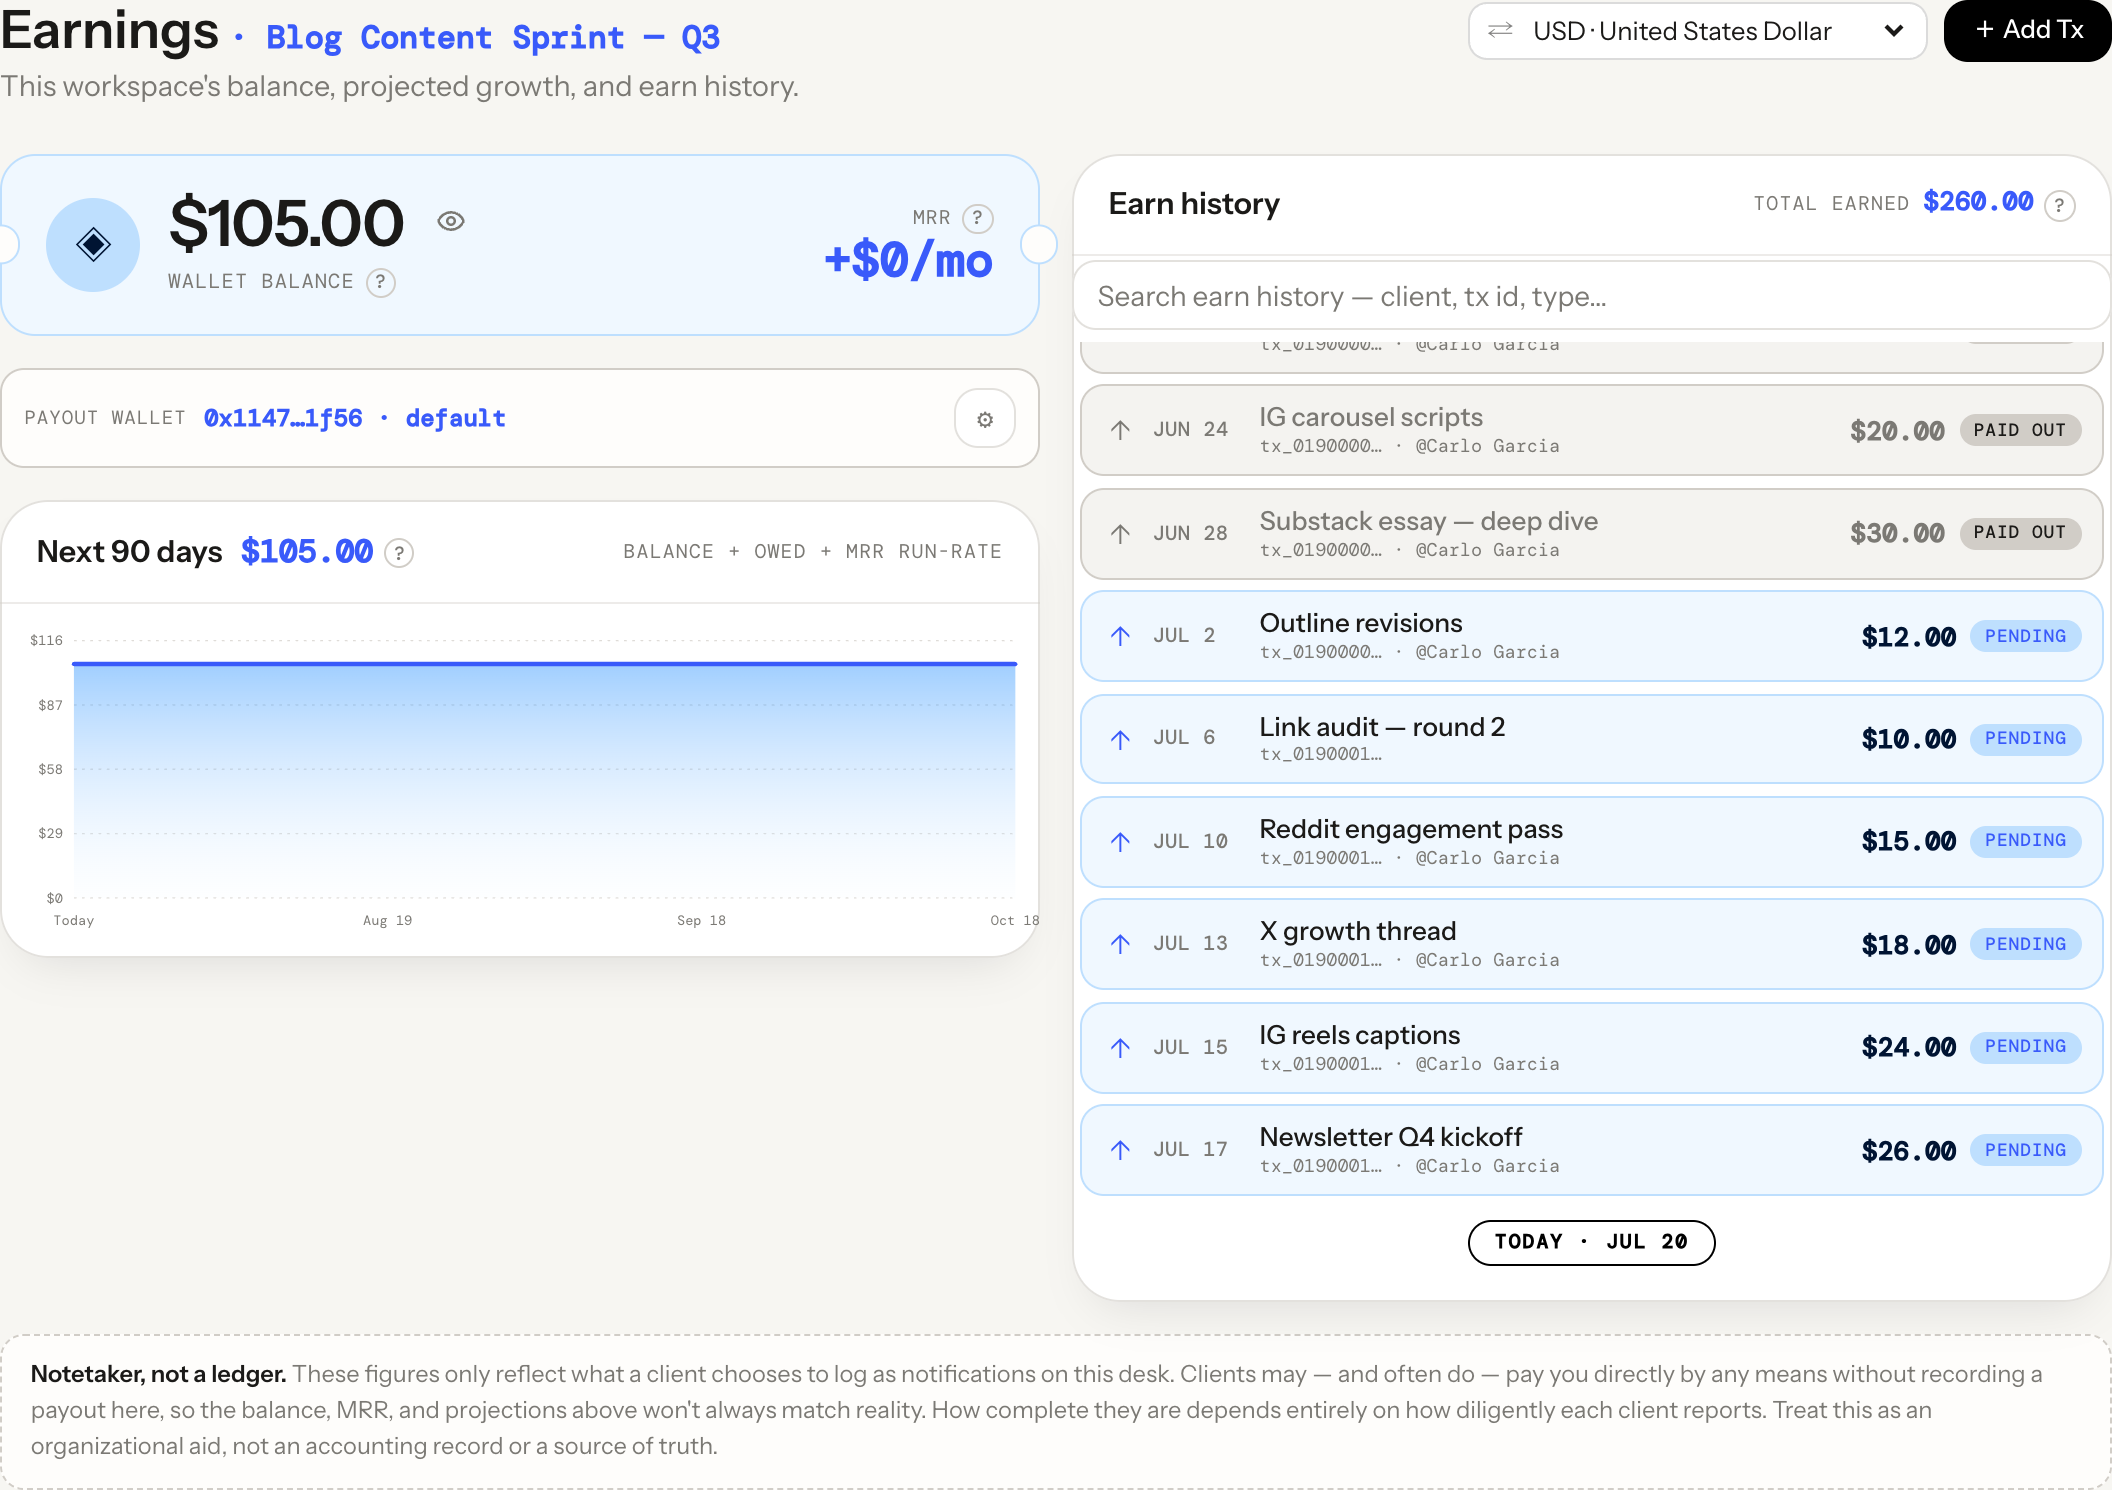Click the $12.00 amount on Outline revisions
Viewport: 2112px width, 1490px height.
click(x=1908, y=637)
